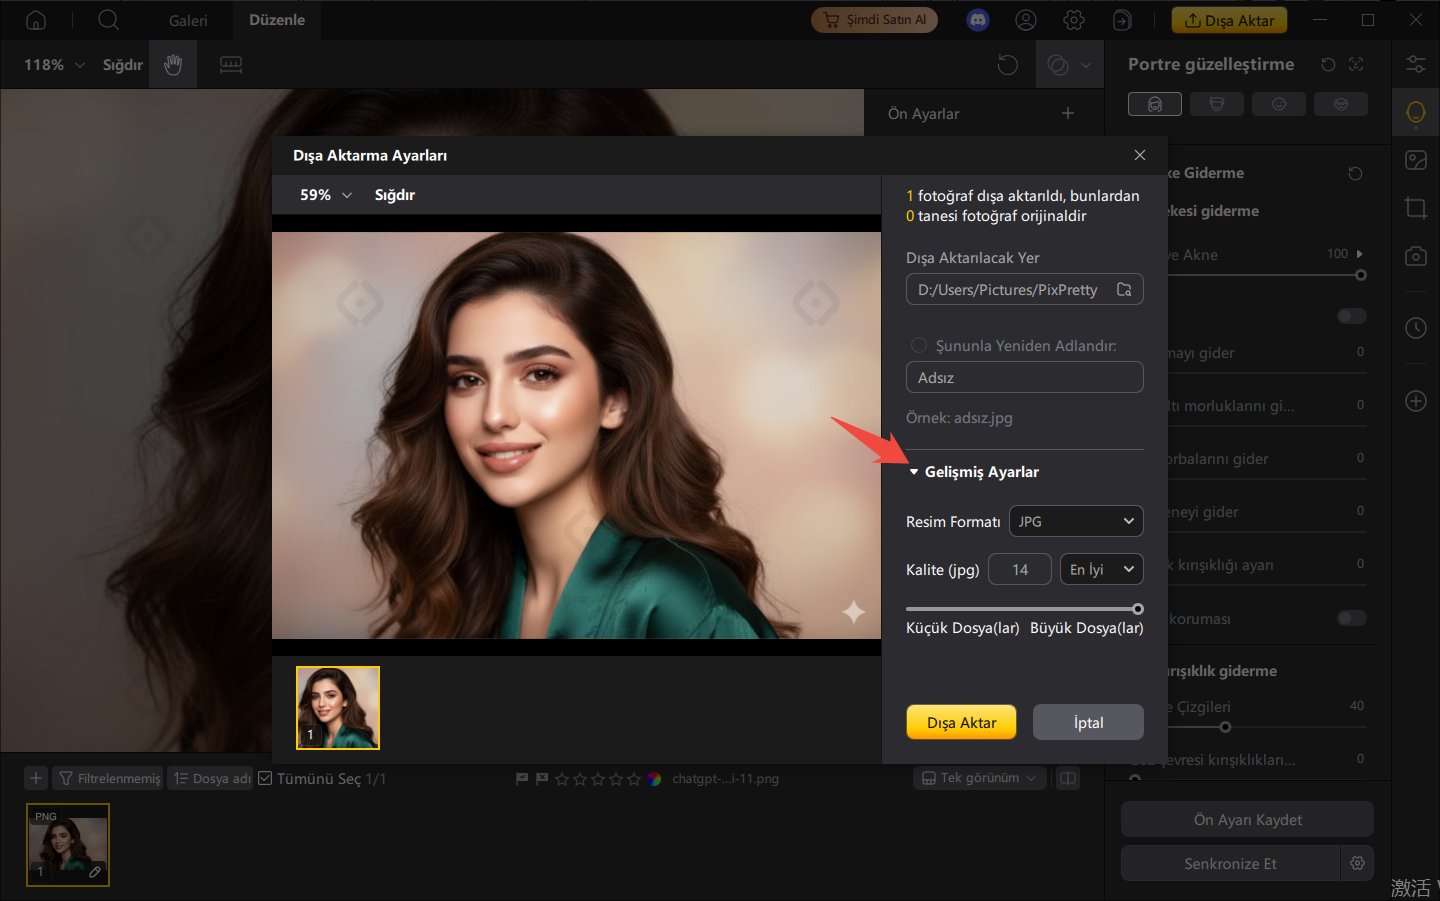Open the history clock icon in sidebar

point(1415,328)
